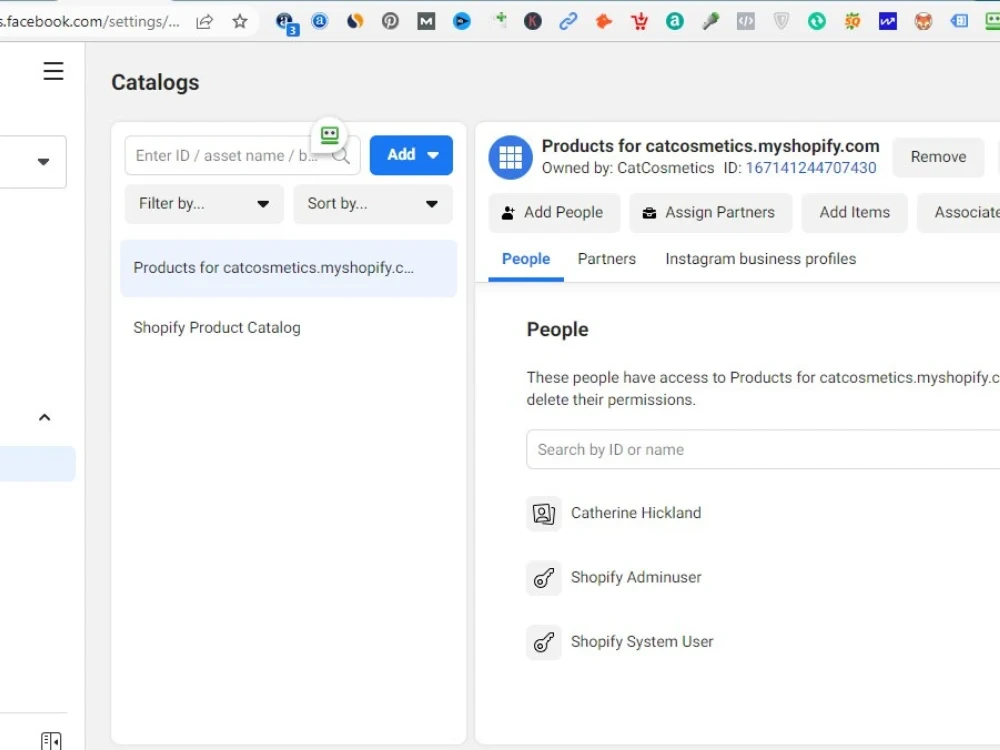This screenshot has height=750, width=1000.
Task: Click the Products for catcosmetics.myshopify.com heading
Action: pos(710,146)
